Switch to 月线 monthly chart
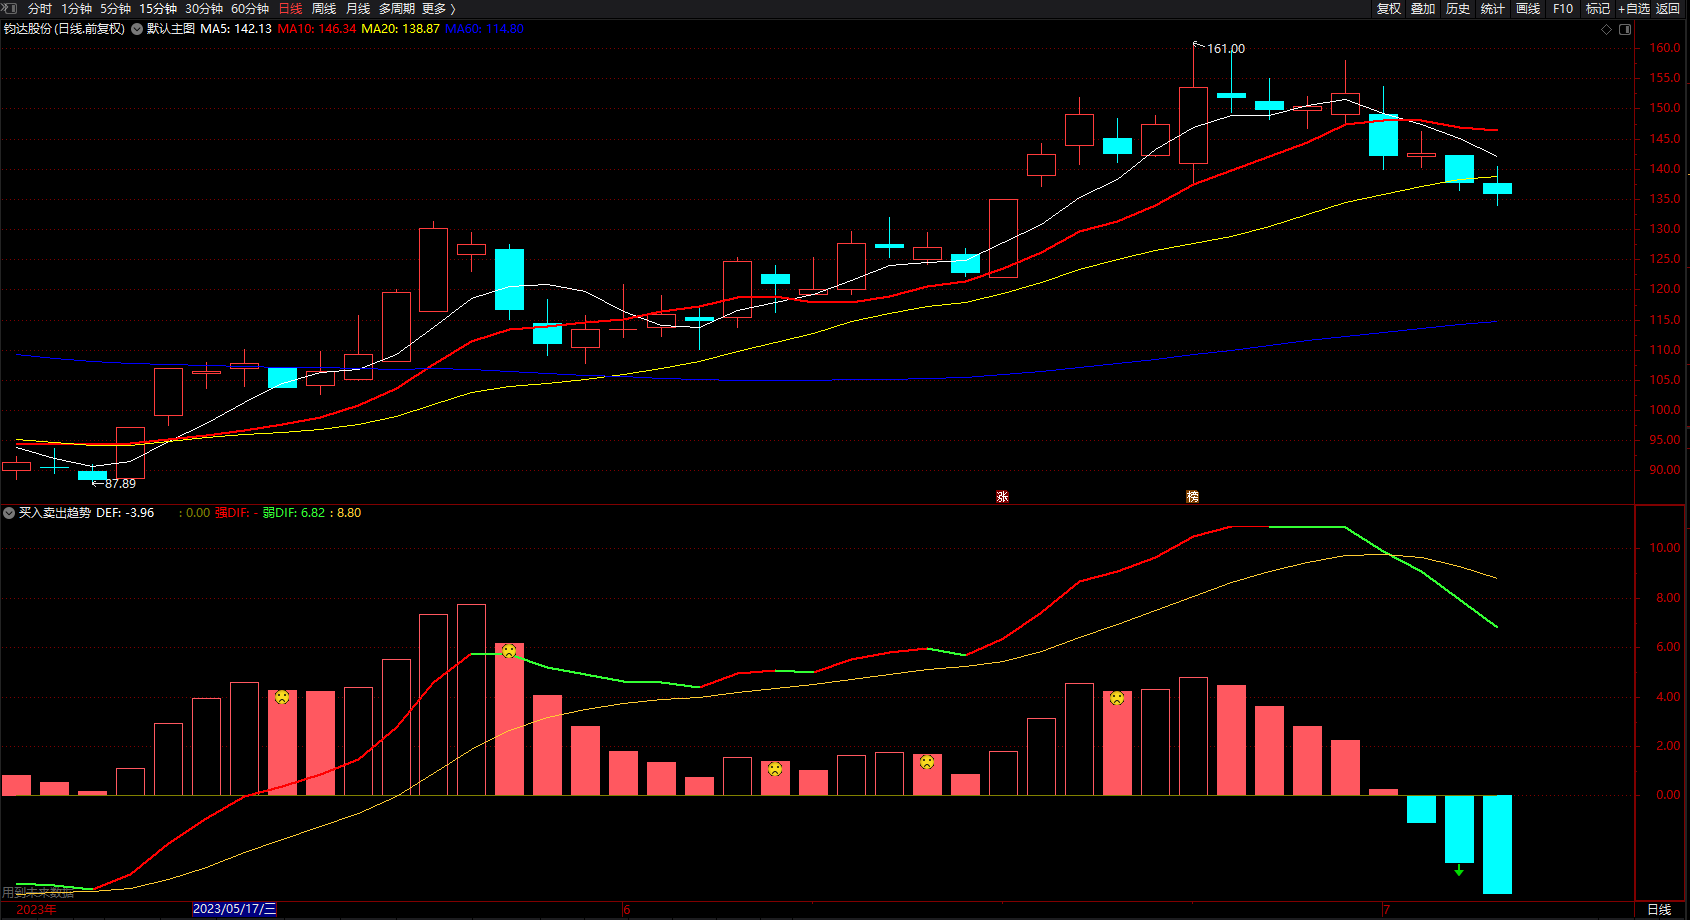The height and width of the screenshot is (920, 1690). pyautogui.click(x=358, y=8)
